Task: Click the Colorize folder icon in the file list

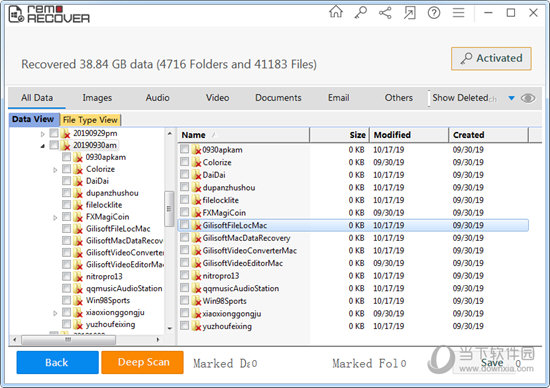Action: tap(196, 162)
